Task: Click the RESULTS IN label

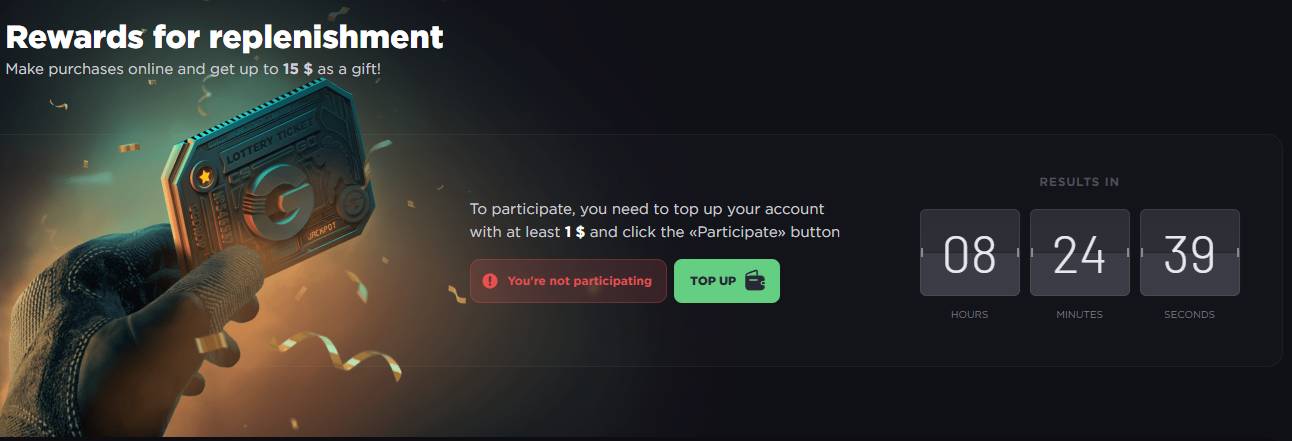Action: [1079, 182]
